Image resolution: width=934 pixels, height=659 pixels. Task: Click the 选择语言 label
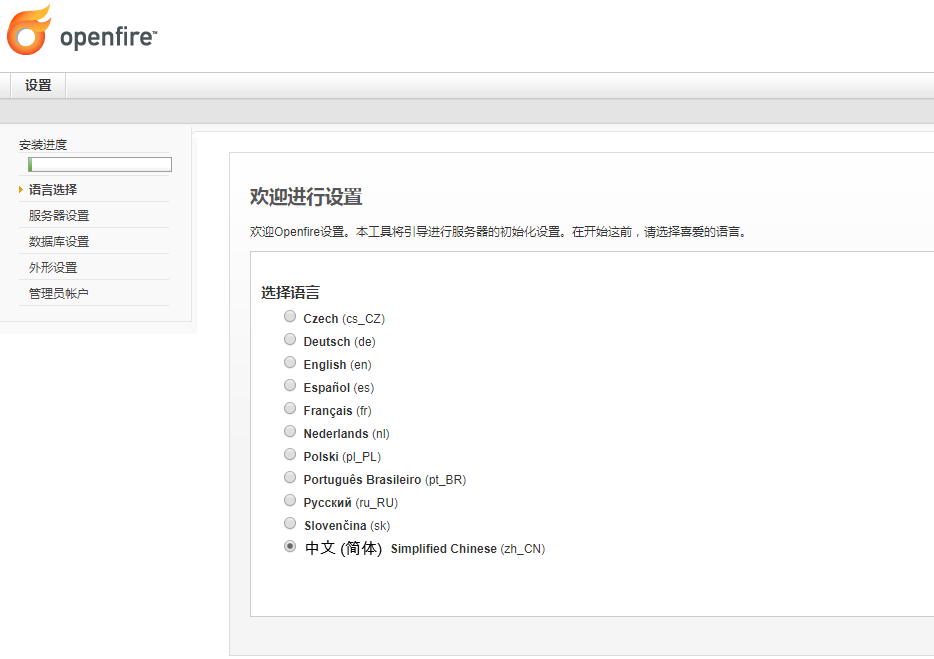(290, 293)
